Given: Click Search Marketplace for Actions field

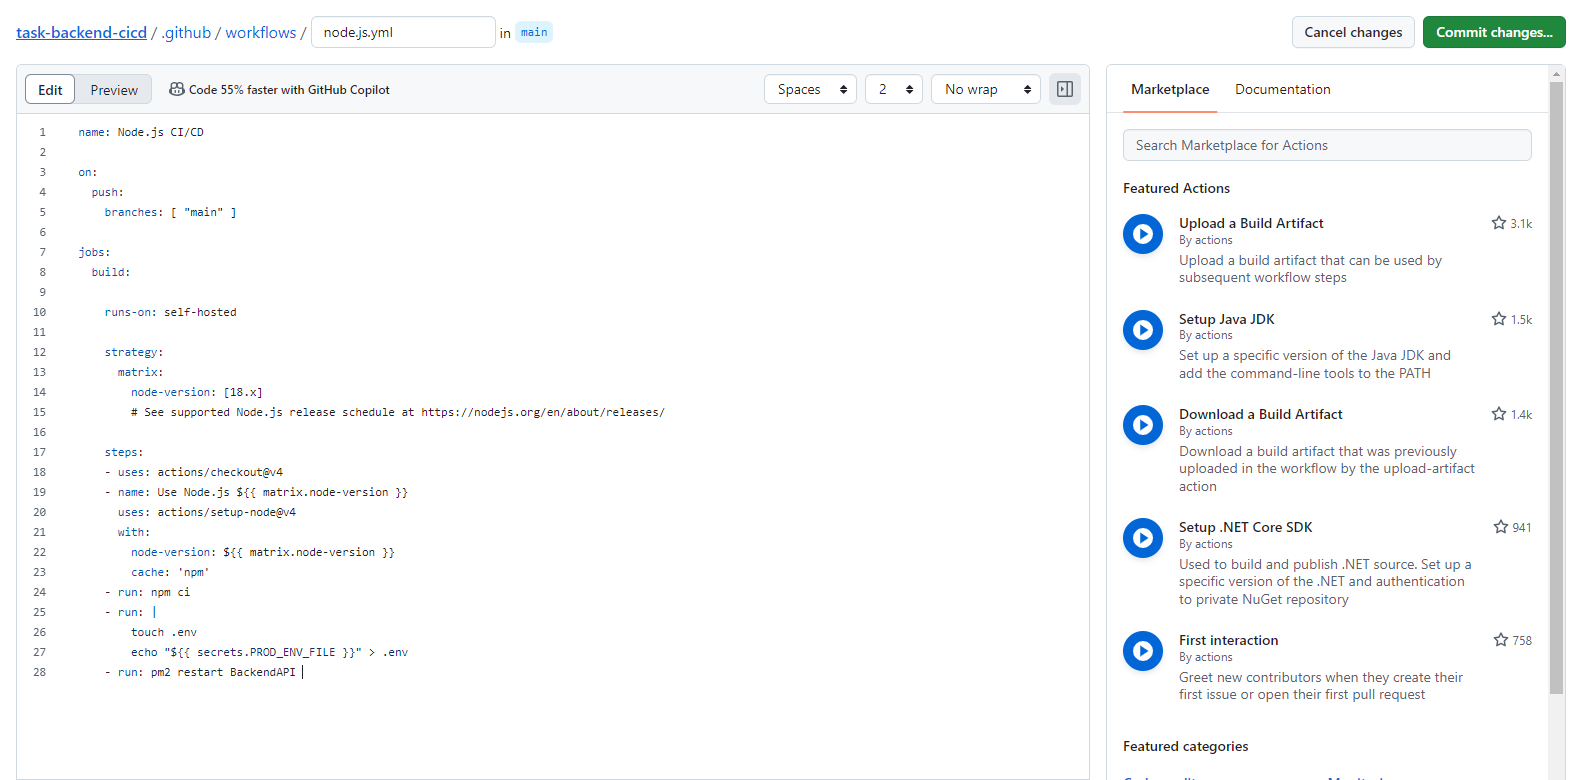Looking at the screenshot, I should click(1327, 145).
